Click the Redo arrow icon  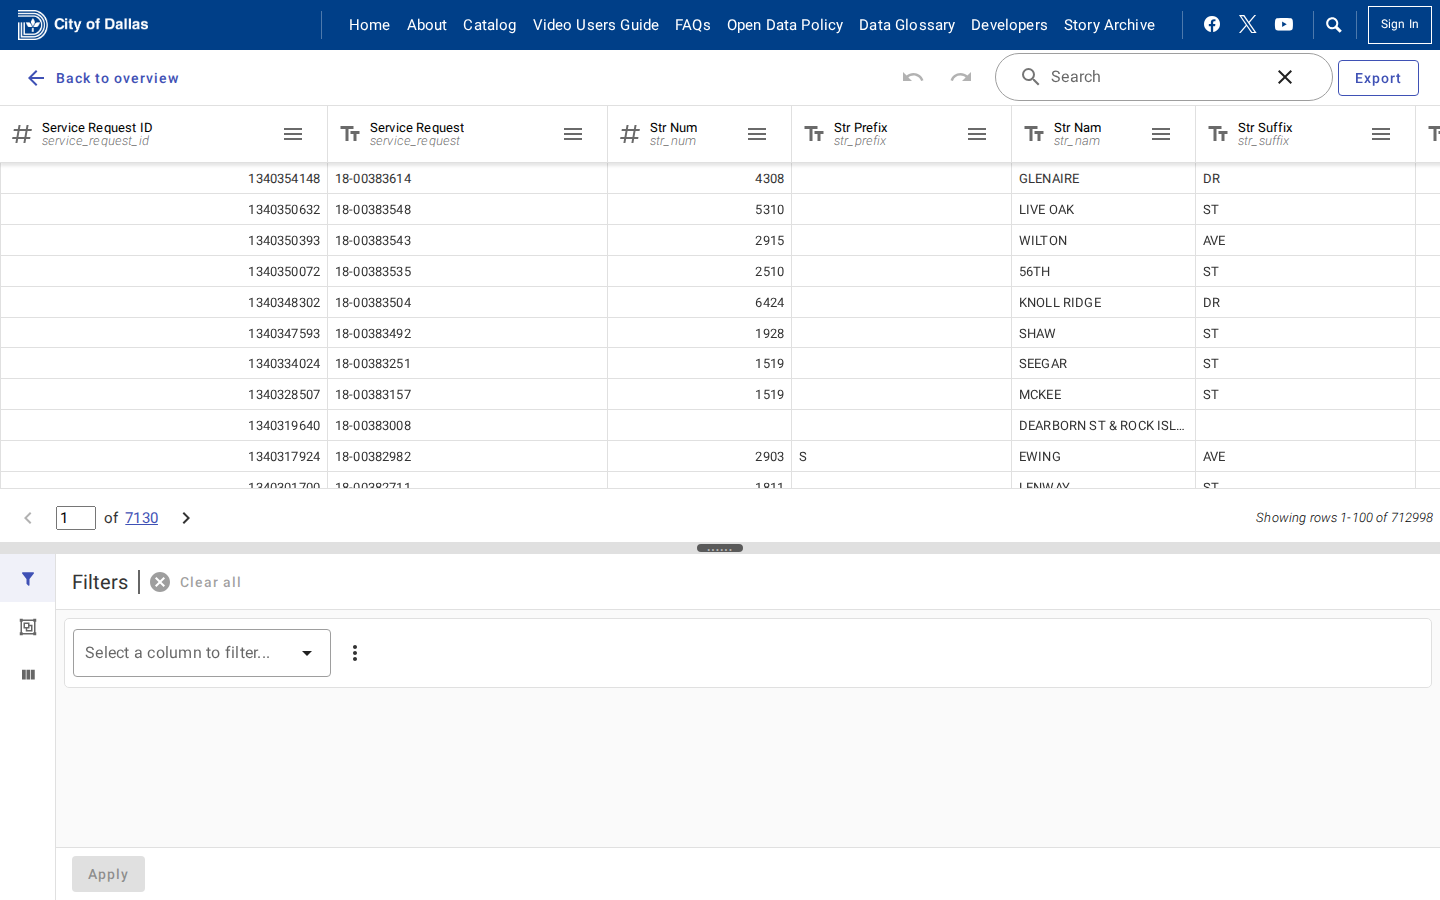[x=961, y=77]
